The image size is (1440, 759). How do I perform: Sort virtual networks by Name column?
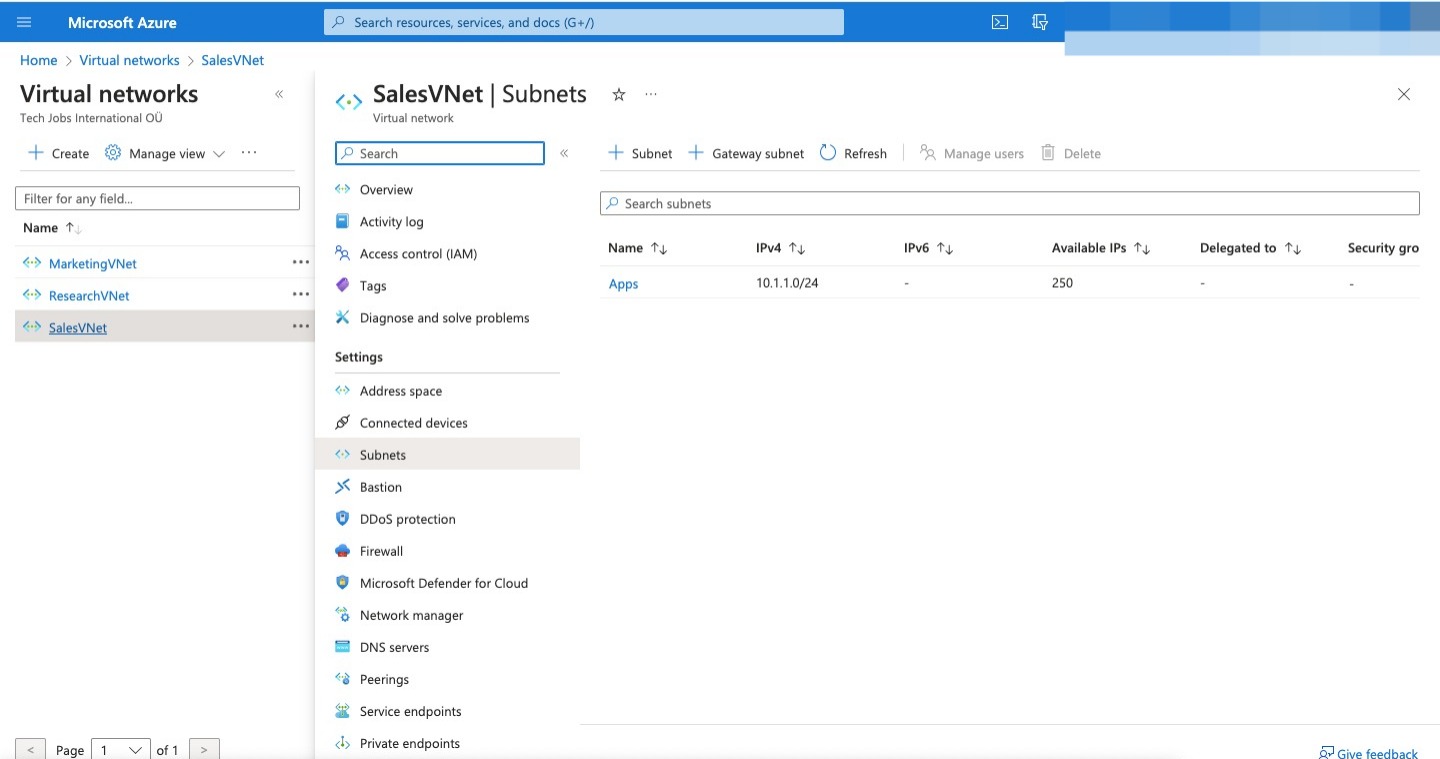coord(52,228)
